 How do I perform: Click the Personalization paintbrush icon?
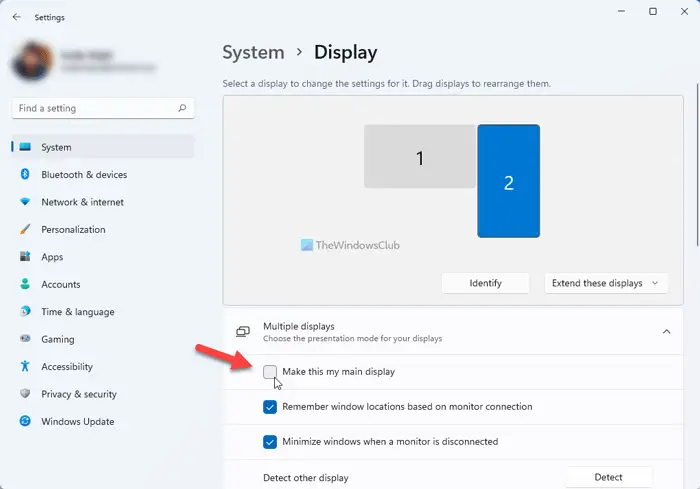[x=25, y=229]
